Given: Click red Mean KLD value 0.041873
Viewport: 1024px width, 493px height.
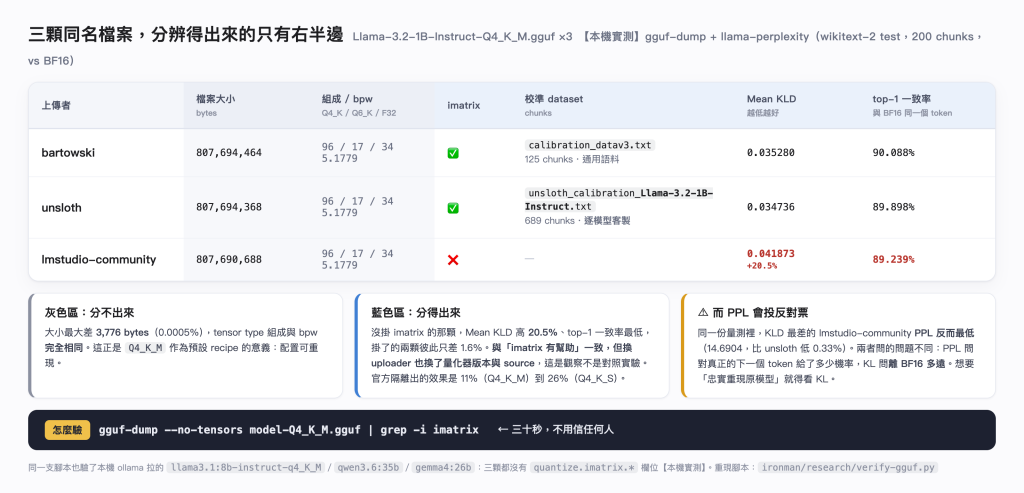Looking at the screenshot, I should tap(771, 253).
